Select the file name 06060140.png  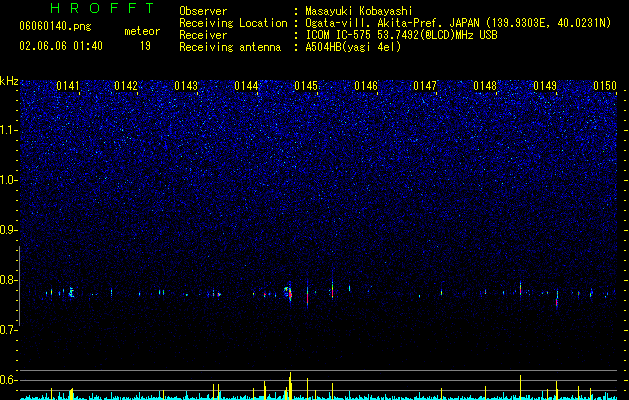pos(55,27)
